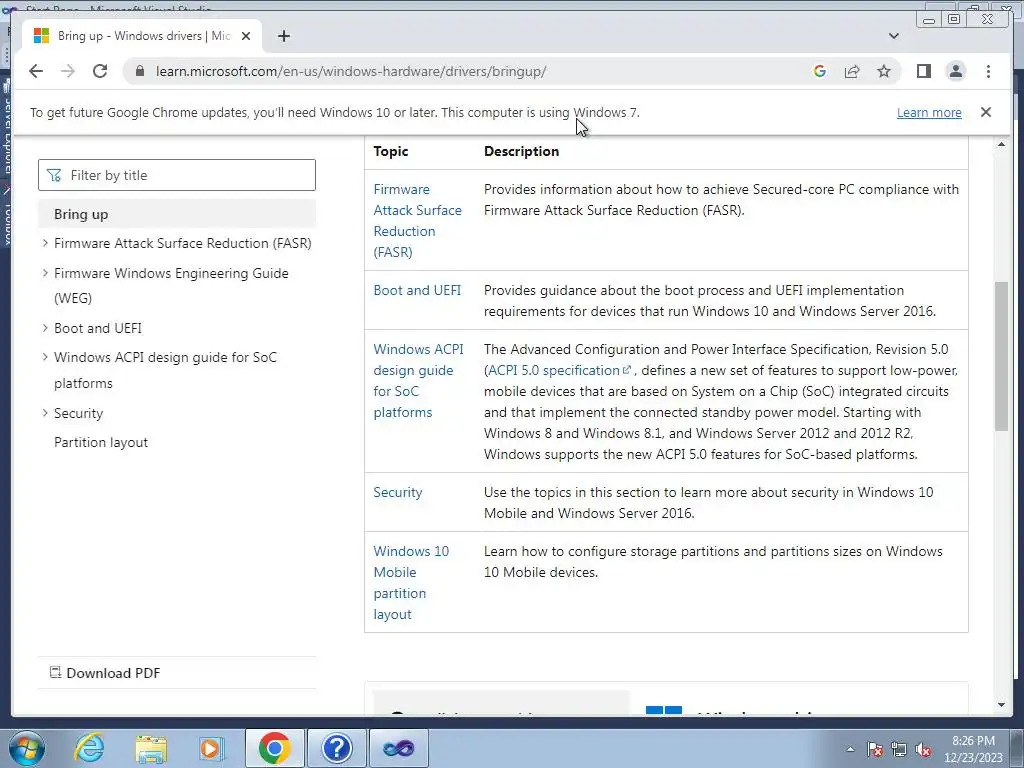
Task: Open Security sidebar entry
Action: pyautogui.click(x=78, y=413)
